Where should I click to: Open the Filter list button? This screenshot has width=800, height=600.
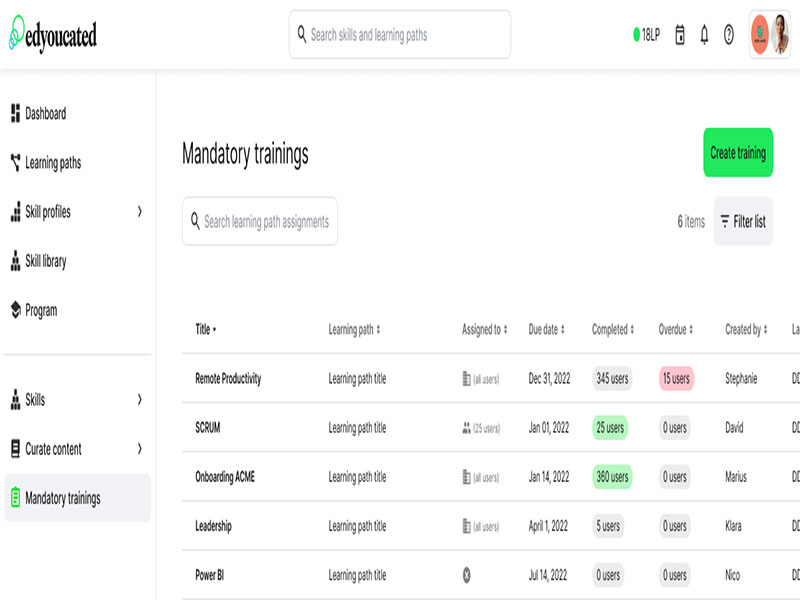point(743,222)
